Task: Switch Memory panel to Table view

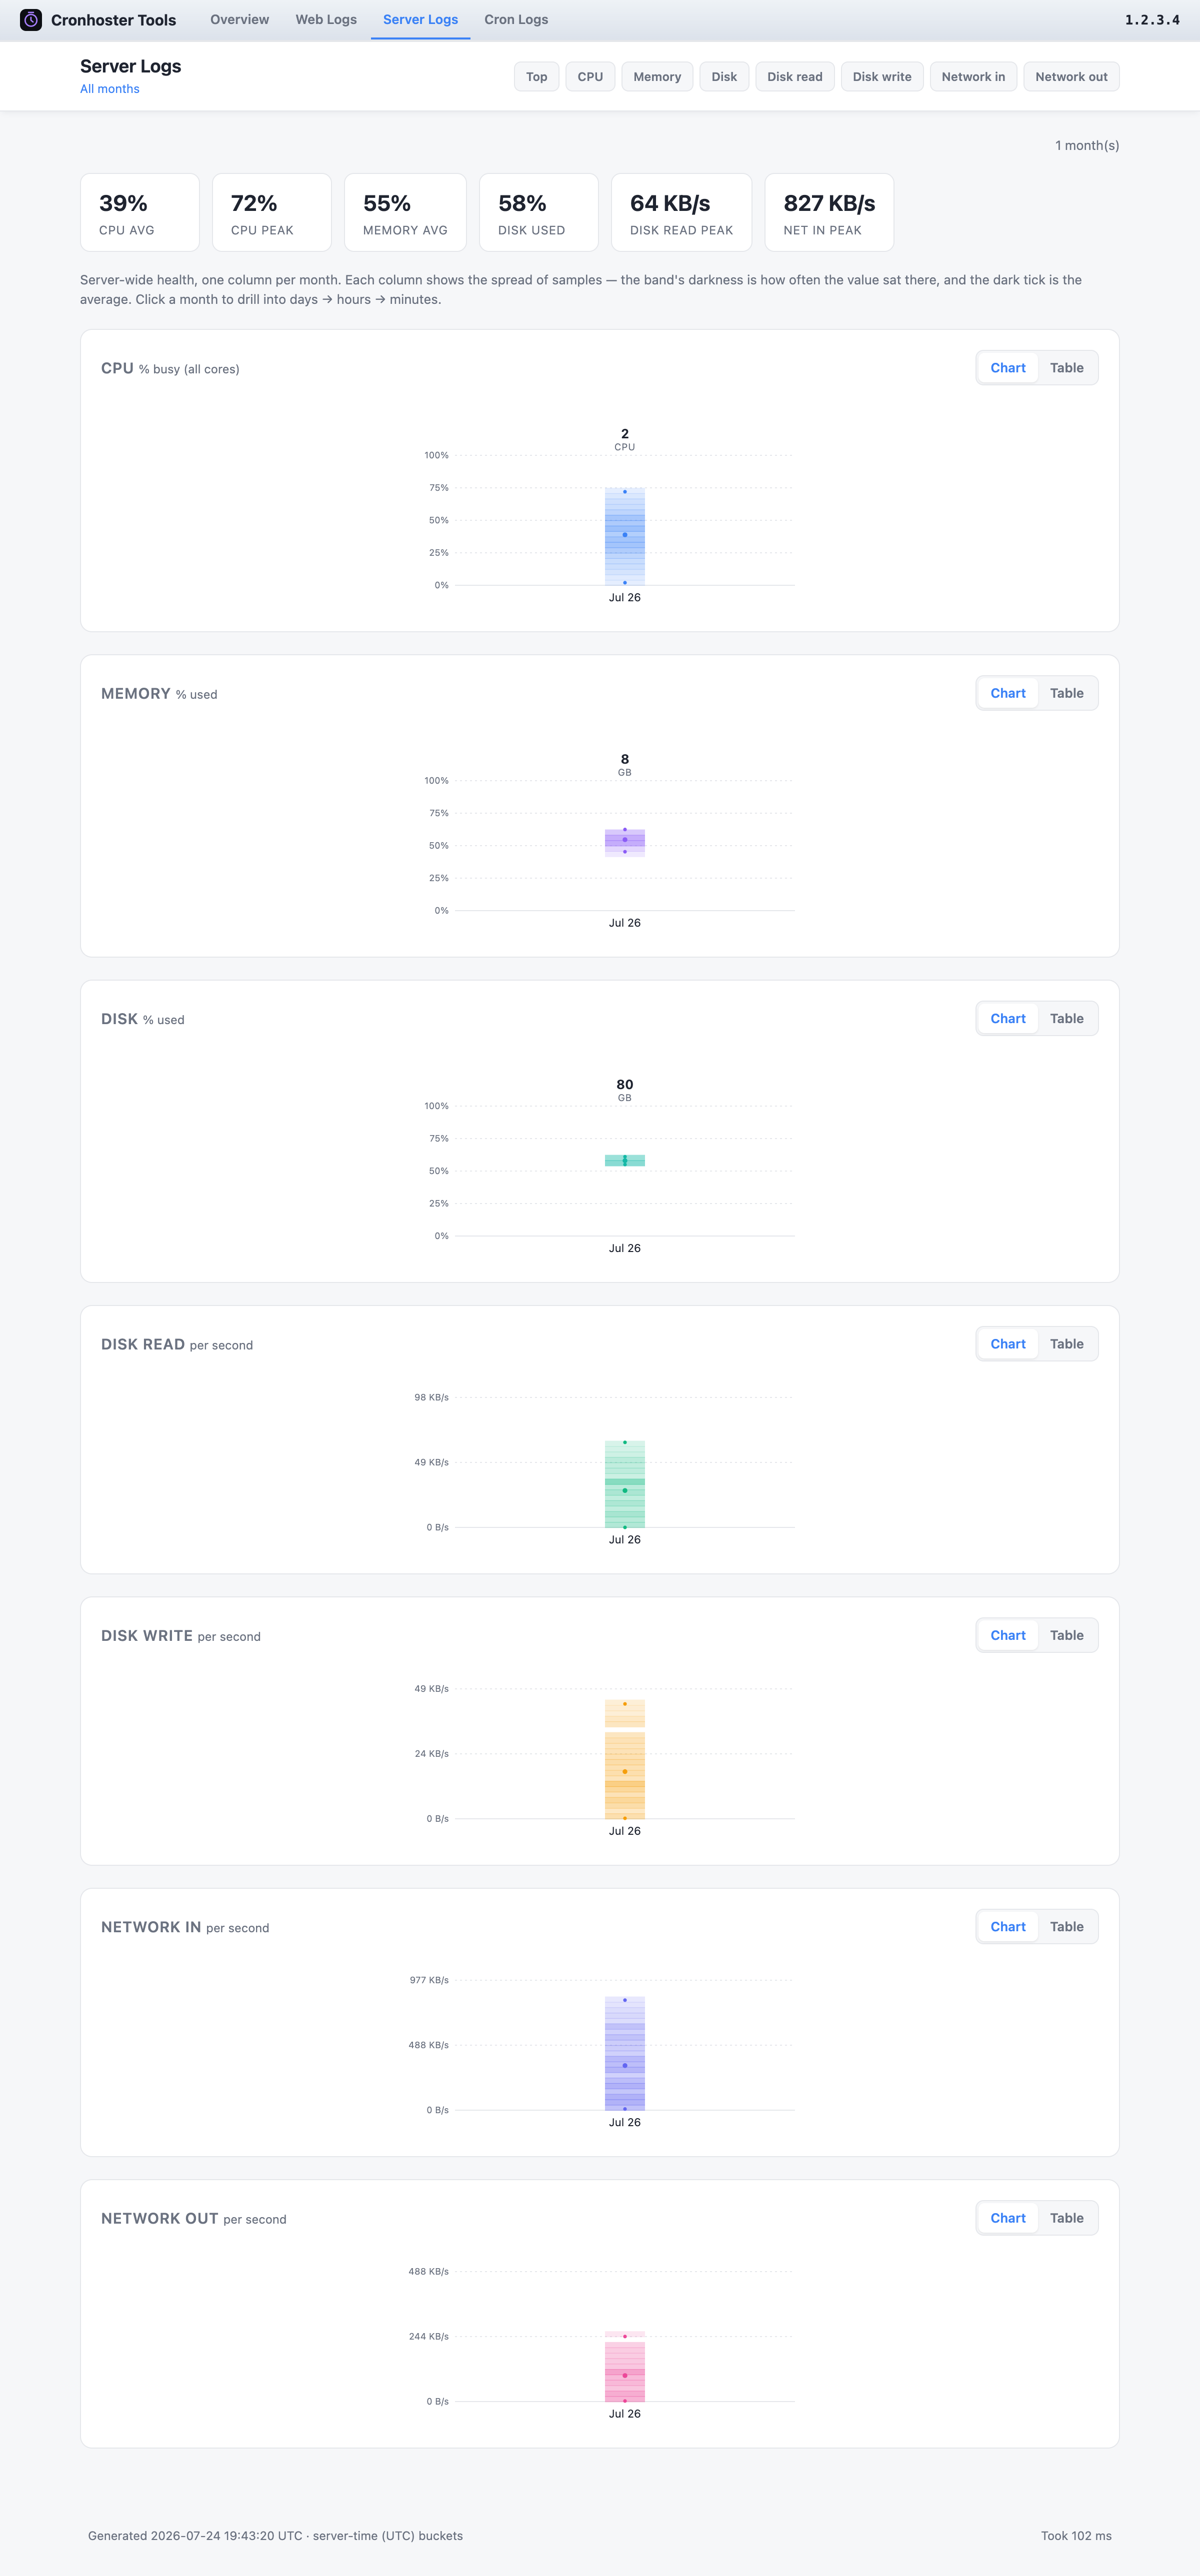Action: (1066, 693)
